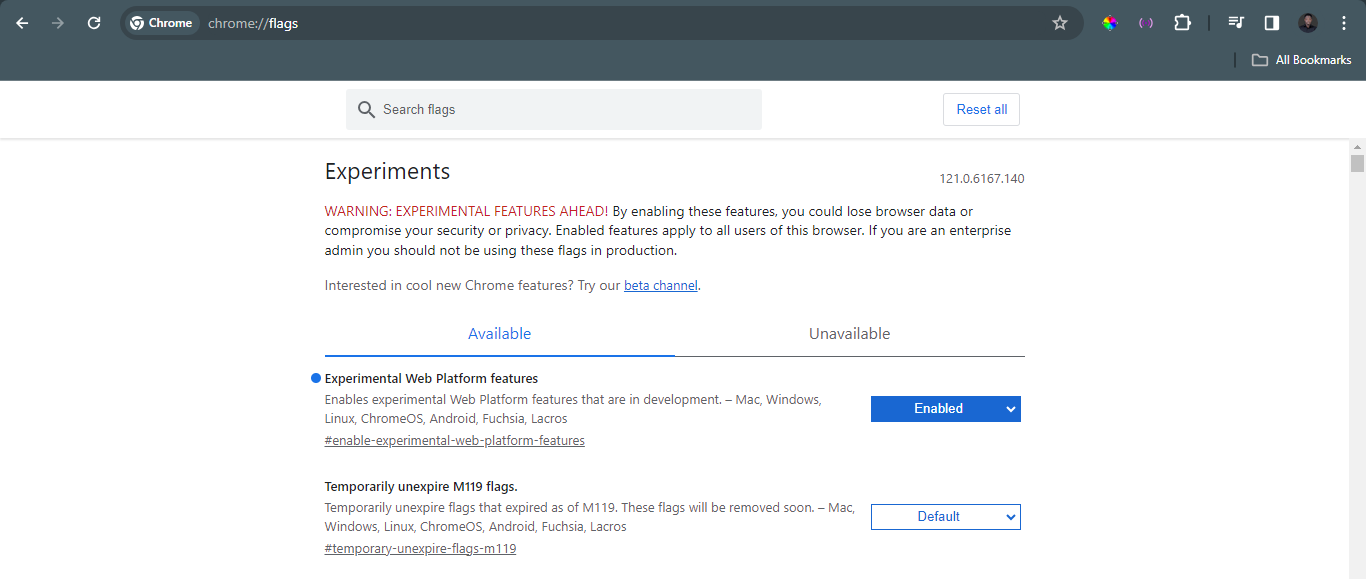This screenshot has width=1366, height=579.
Task: Switch to the Unavailable tab
Action: coord(850,334)
